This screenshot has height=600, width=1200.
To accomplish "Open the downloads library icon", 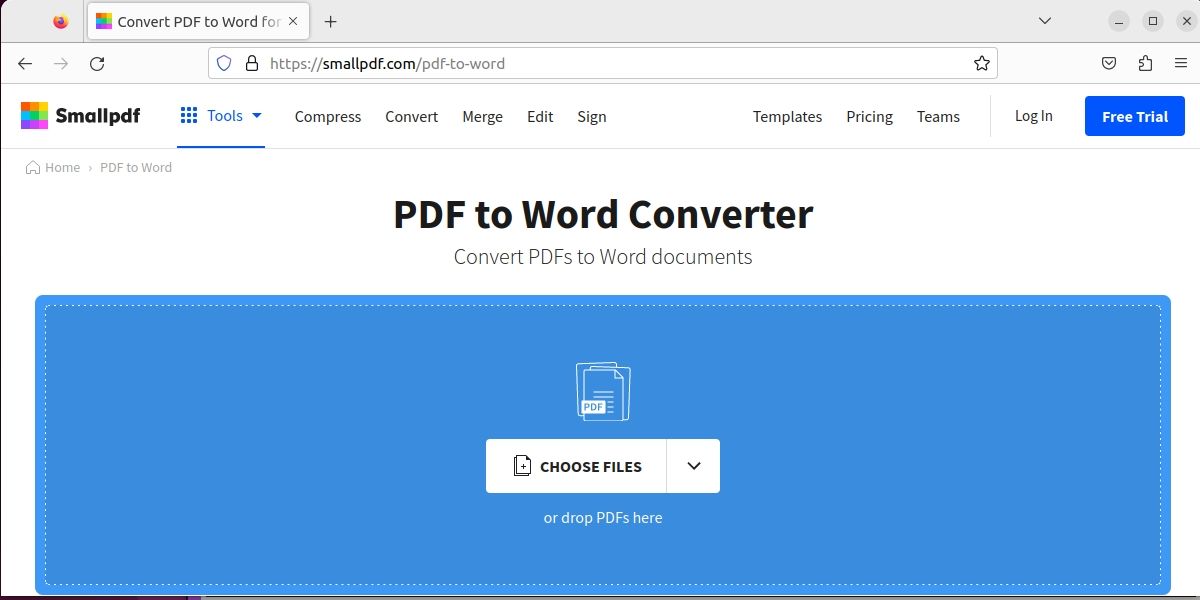I will [x=1144, y=62].
